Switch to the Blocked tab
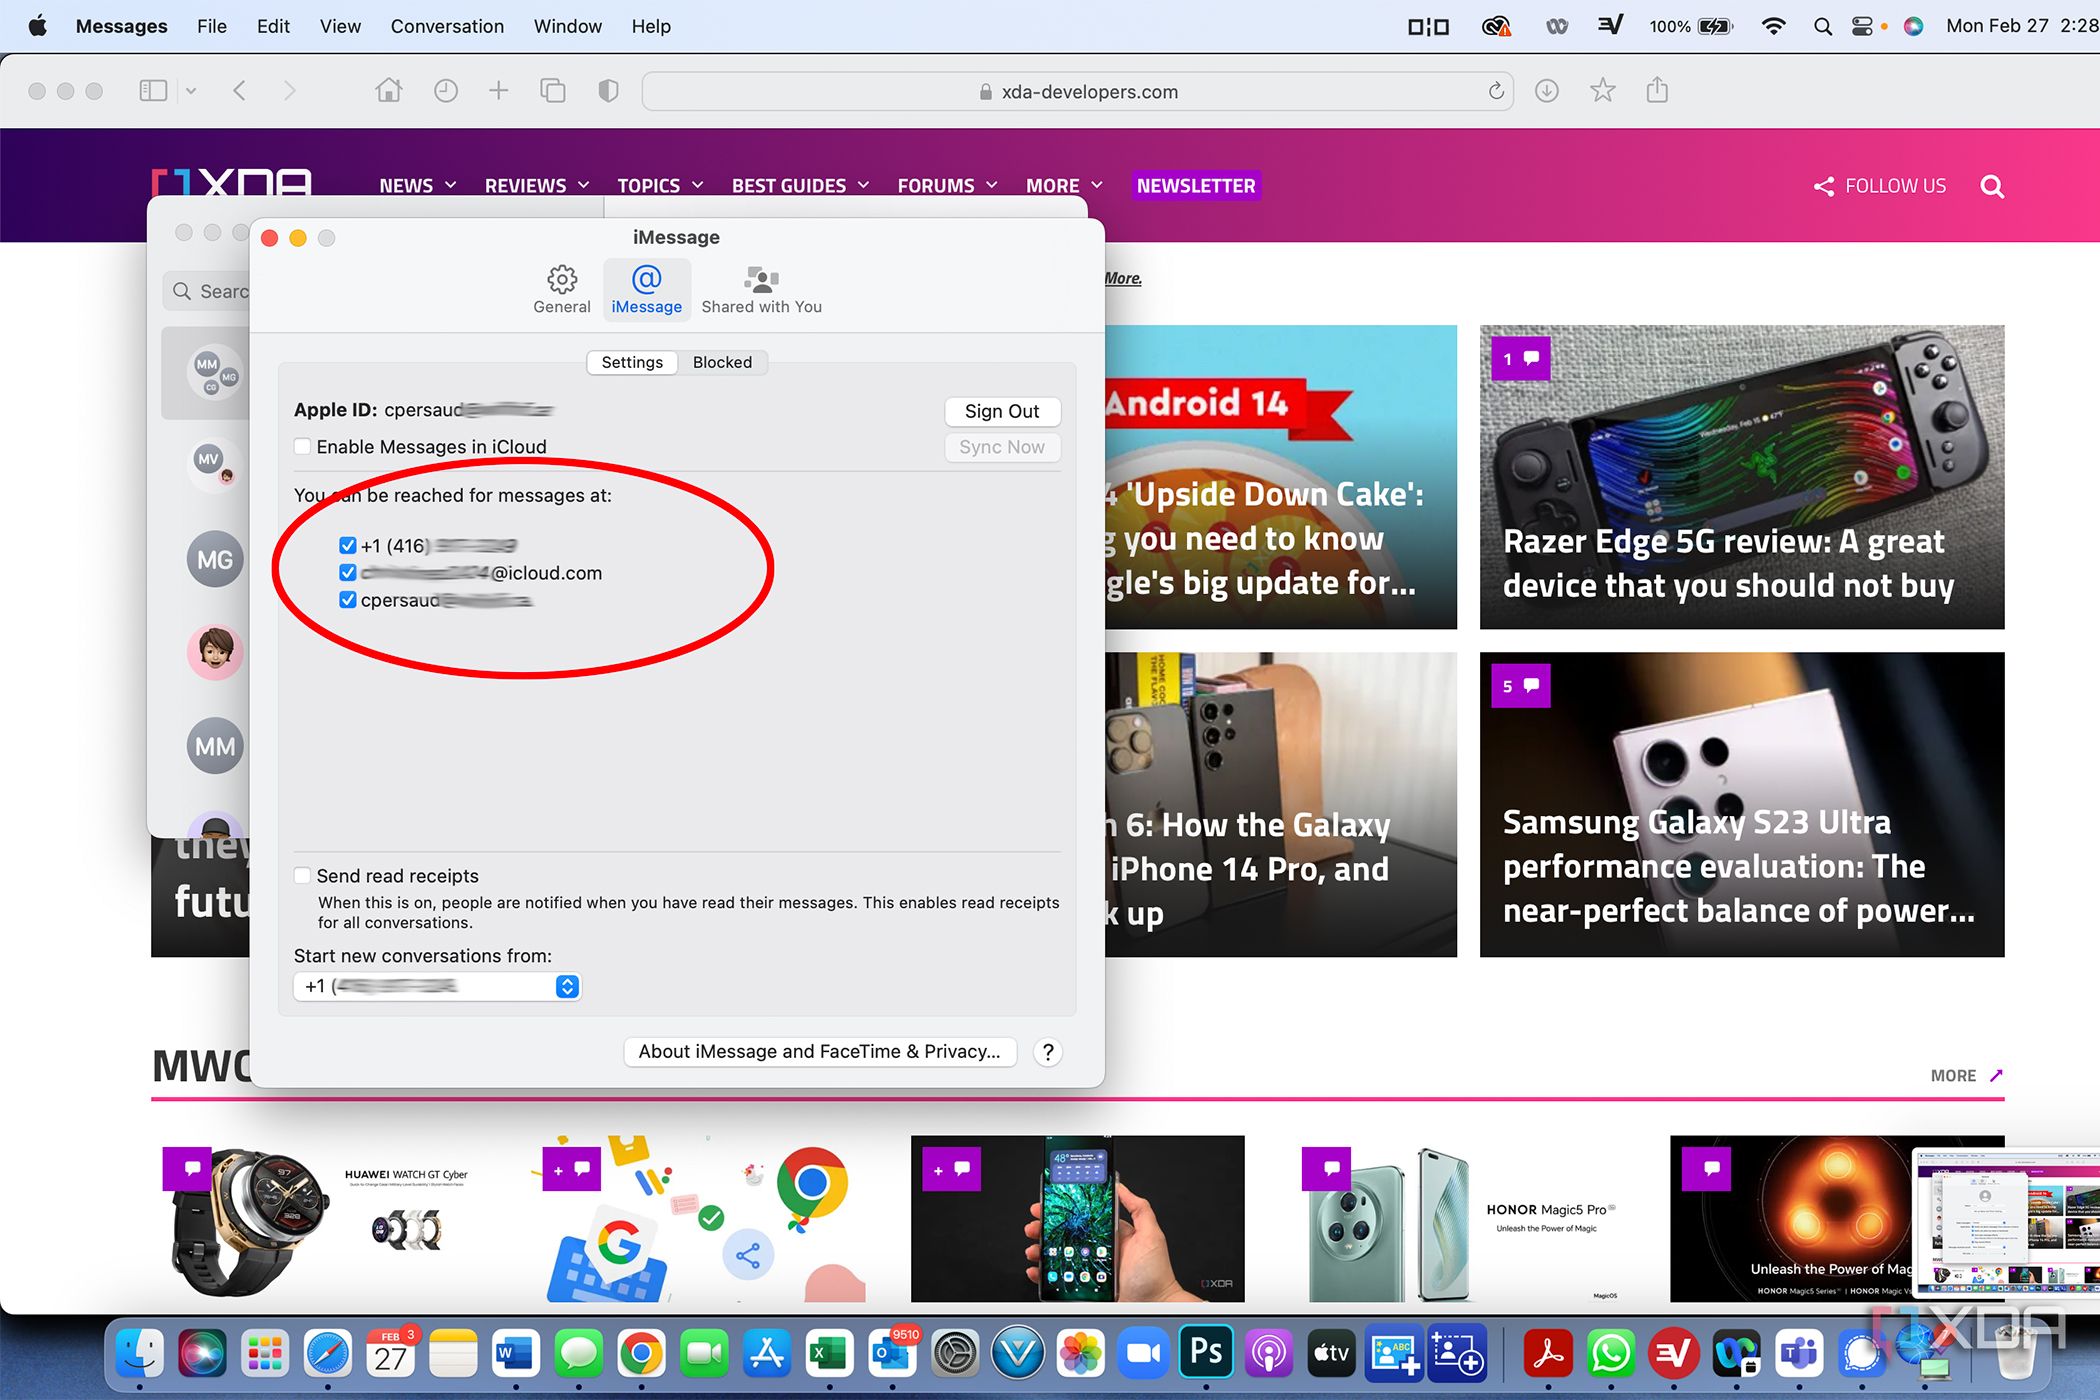Viewport: 2100px width, 1400px height. point(721,362)
